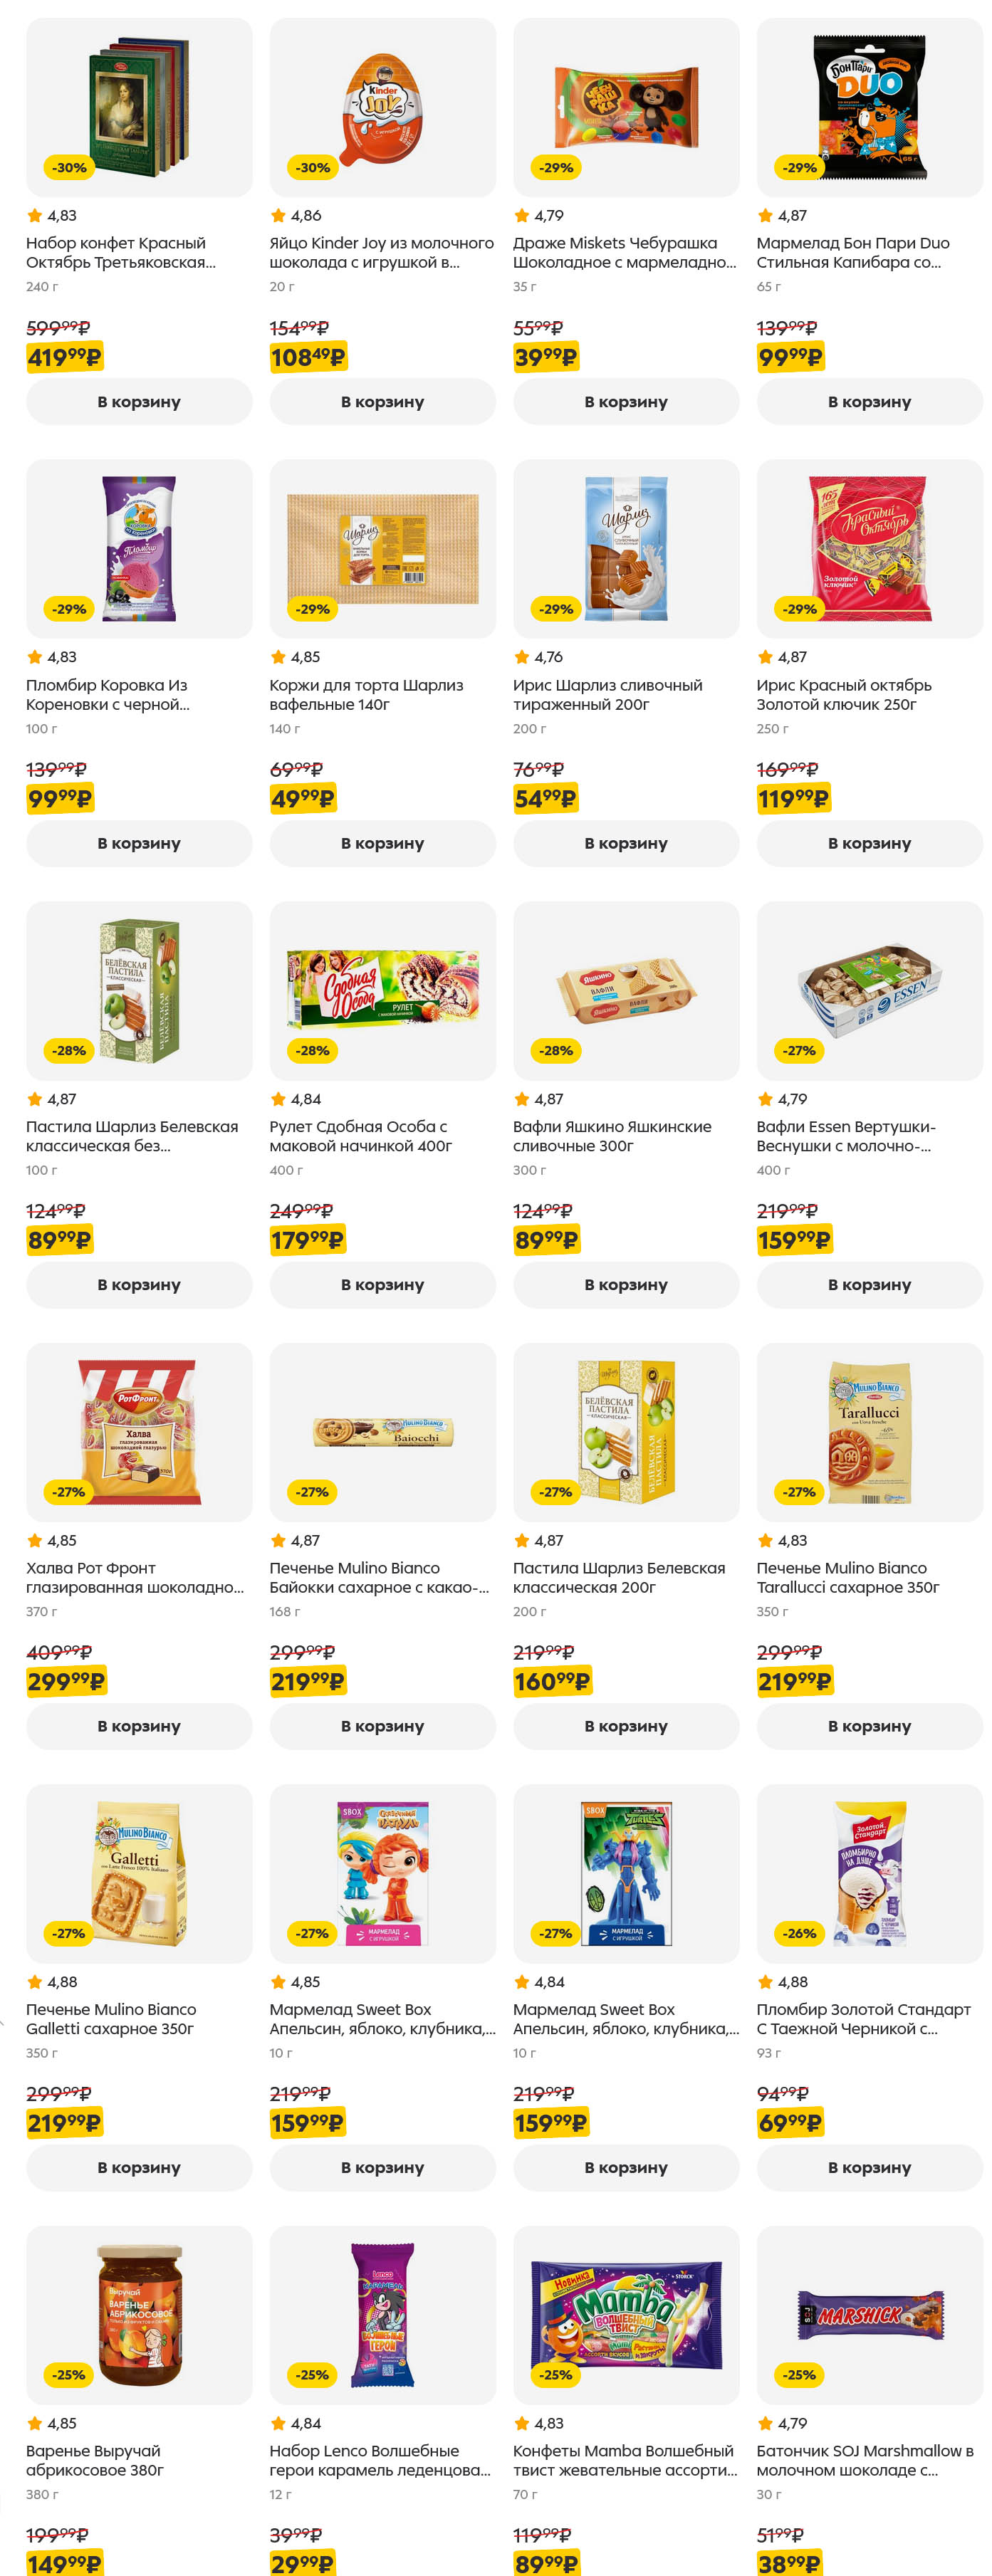Open Ирис Красный октябрь Золотой ключик title
Image resolution: width=992 pixels, height=2576 pixels.
point(843,695)
